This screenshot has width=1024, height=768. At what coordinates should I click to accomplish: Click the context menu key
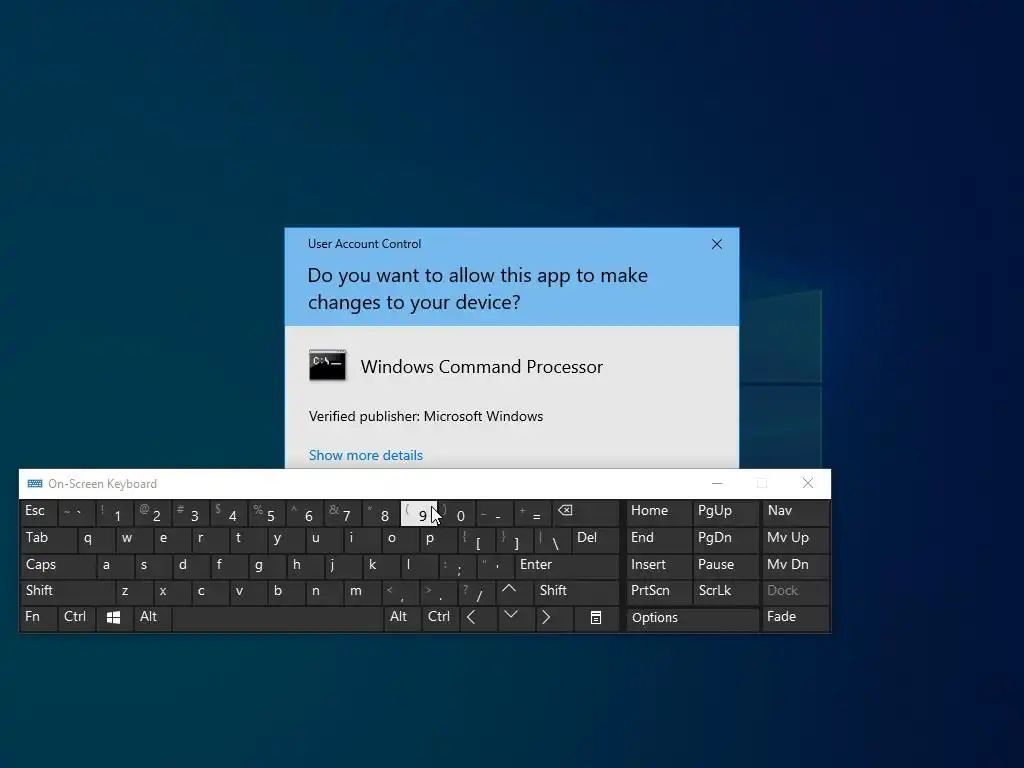[x=596, y=618]
